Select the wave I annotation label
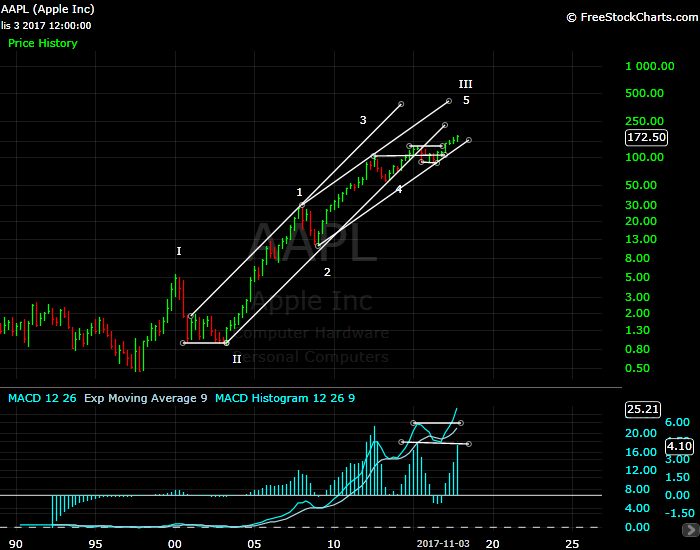 179,251
